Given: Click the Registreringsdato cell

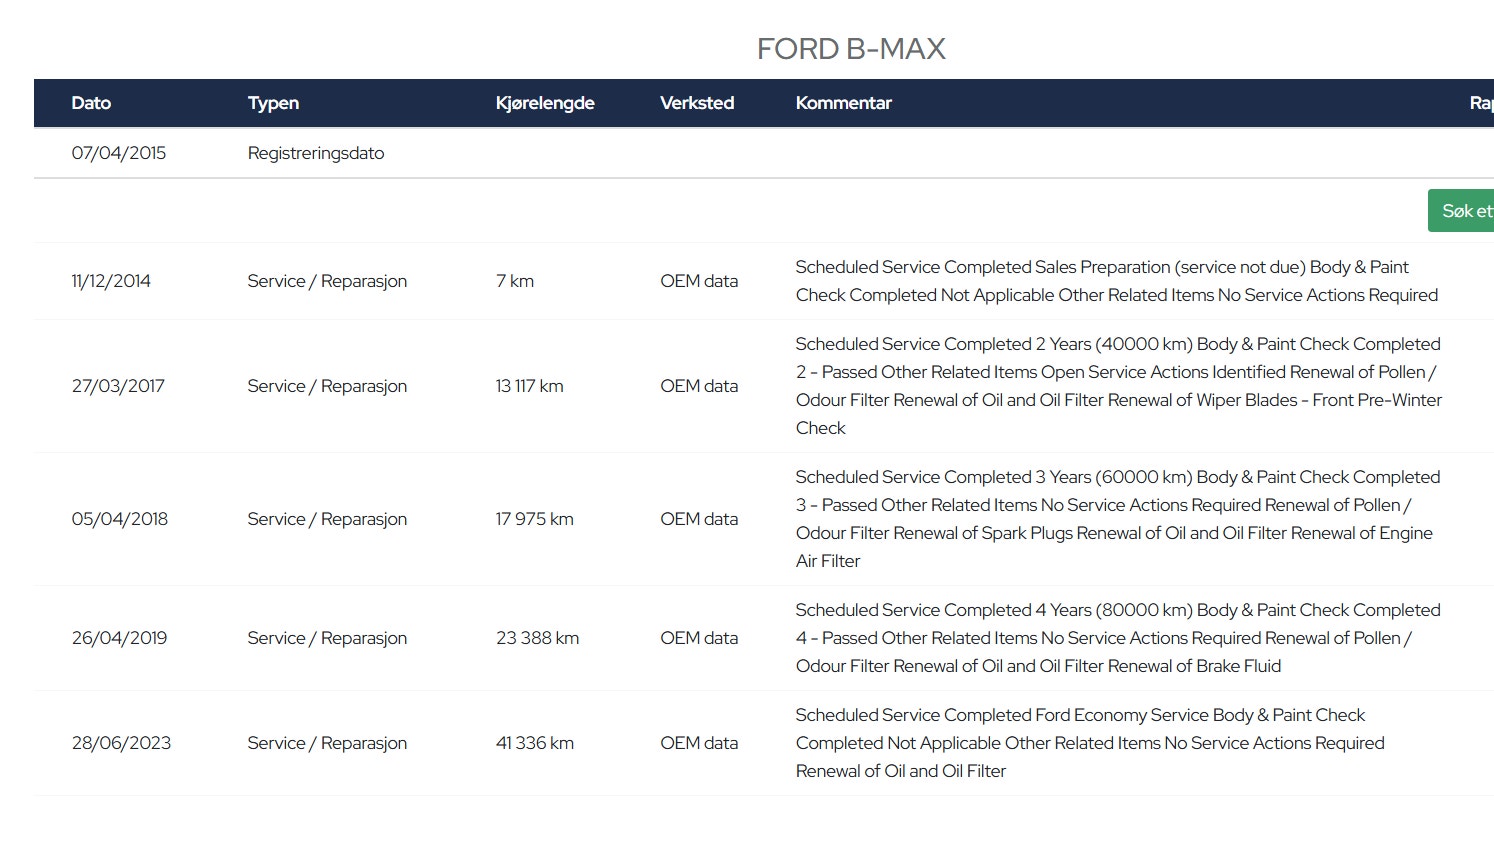Looking at the screenshot, I should point(316,153).
